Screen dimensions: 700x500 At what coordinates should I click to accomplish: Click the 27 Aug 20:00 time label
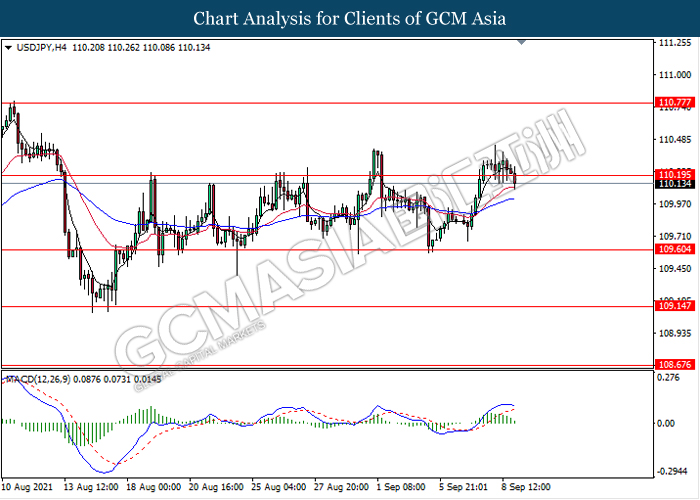point(341,487)
